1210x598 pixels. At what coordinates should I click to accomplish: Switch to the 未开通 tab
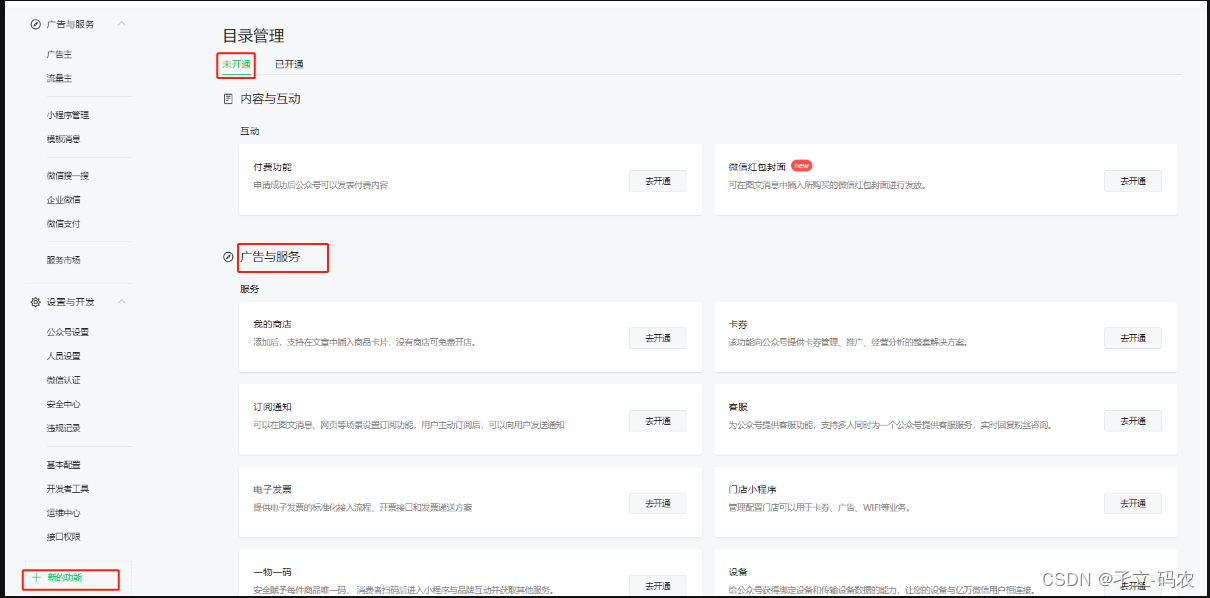pos(236,64)
